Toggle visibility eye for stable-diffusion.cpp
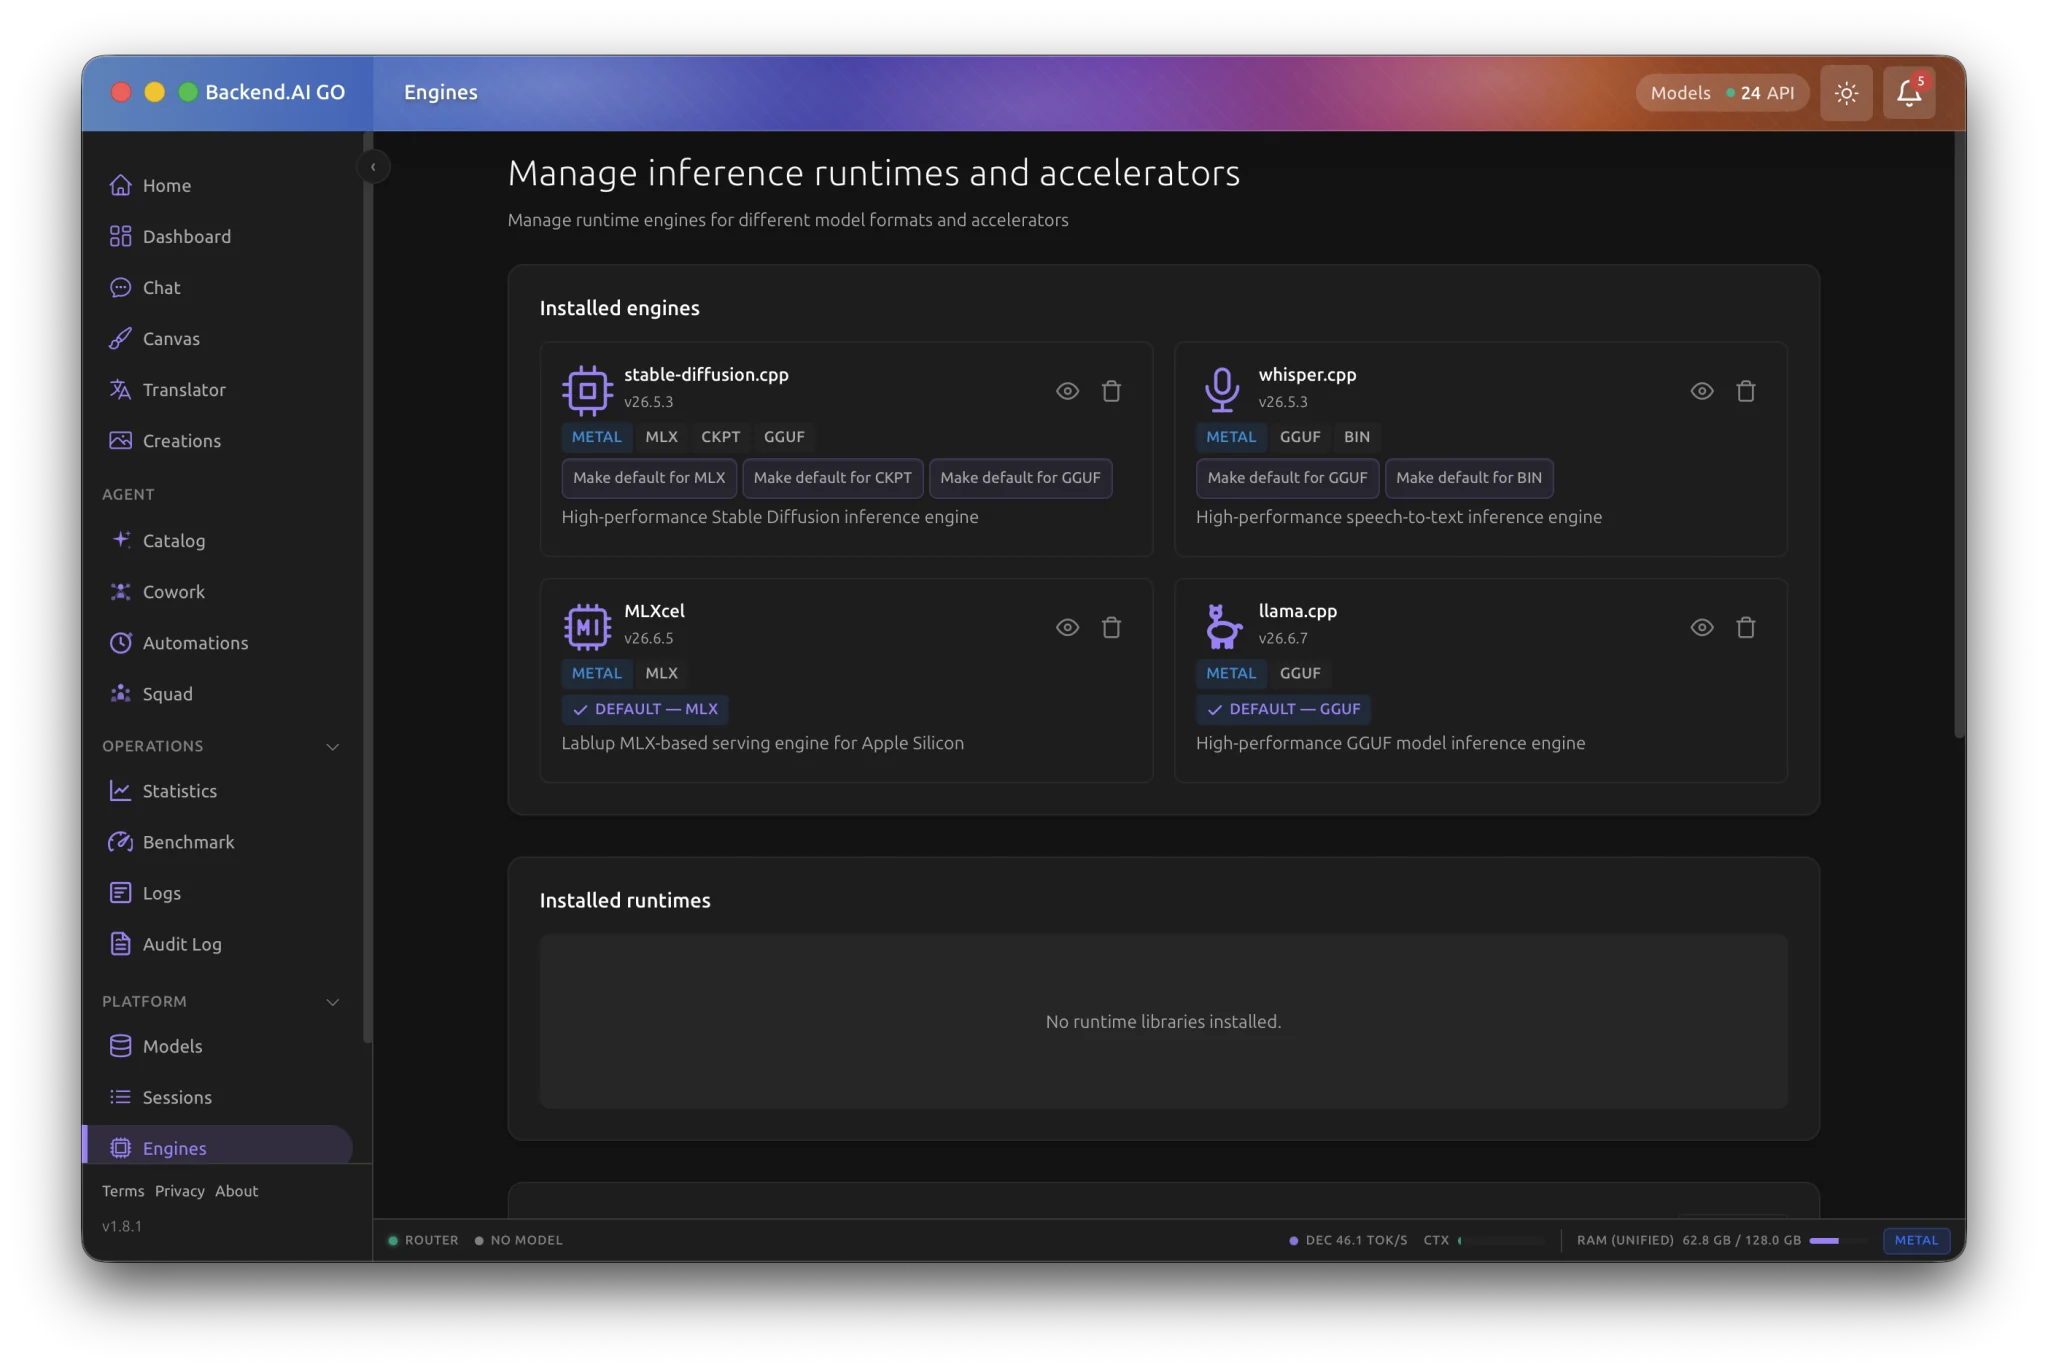The height and width of the screenshot is (1370, 2048). pos(1067,391)
